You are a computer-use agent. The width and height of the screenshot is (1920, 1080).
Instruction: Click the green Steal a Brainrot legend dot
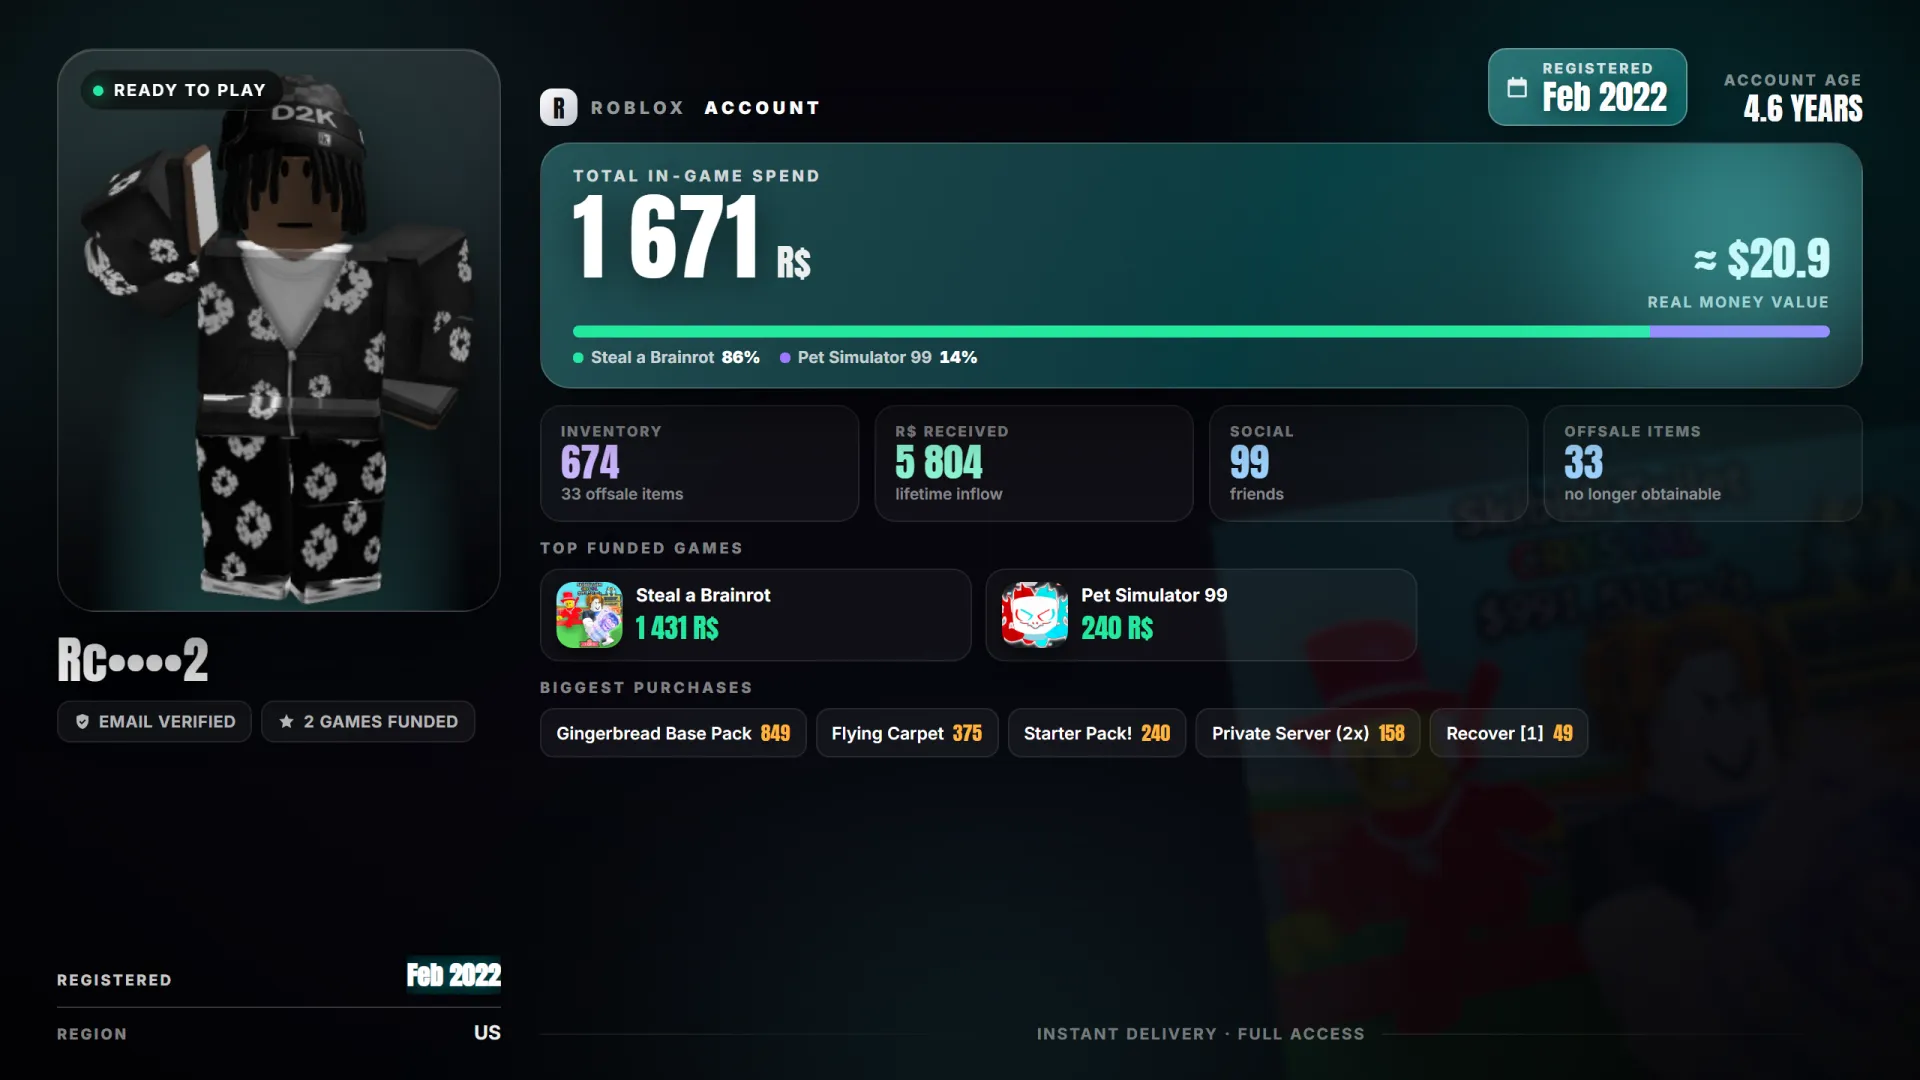[578, 358]
